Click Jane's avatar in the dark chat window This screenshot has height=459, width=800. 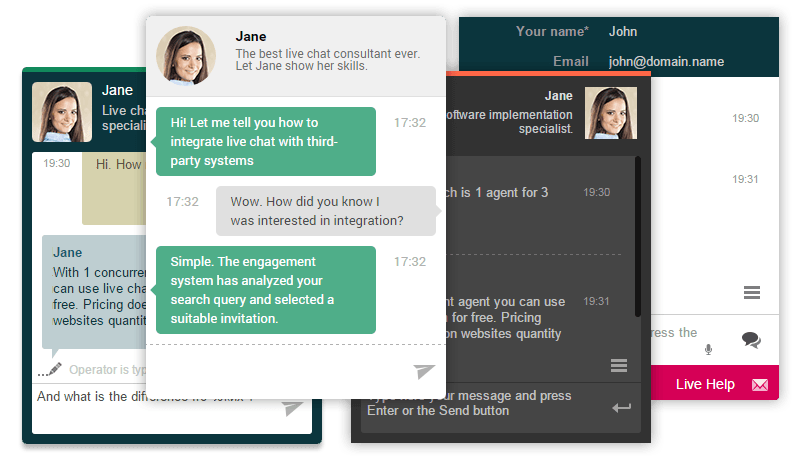tap(611, 113)
